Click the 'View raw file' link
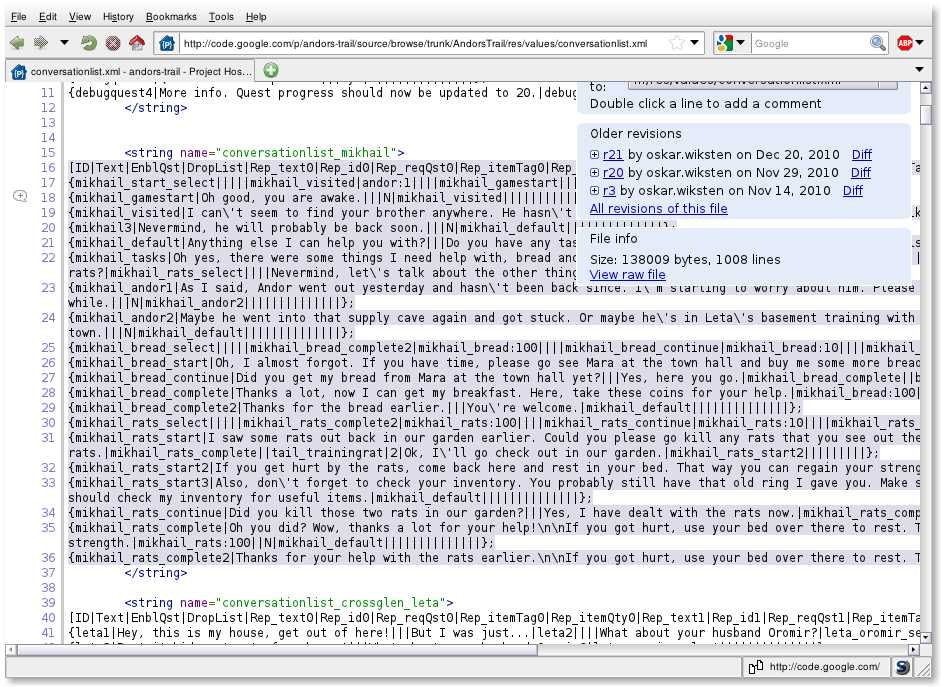 click(x=627, y=275)
